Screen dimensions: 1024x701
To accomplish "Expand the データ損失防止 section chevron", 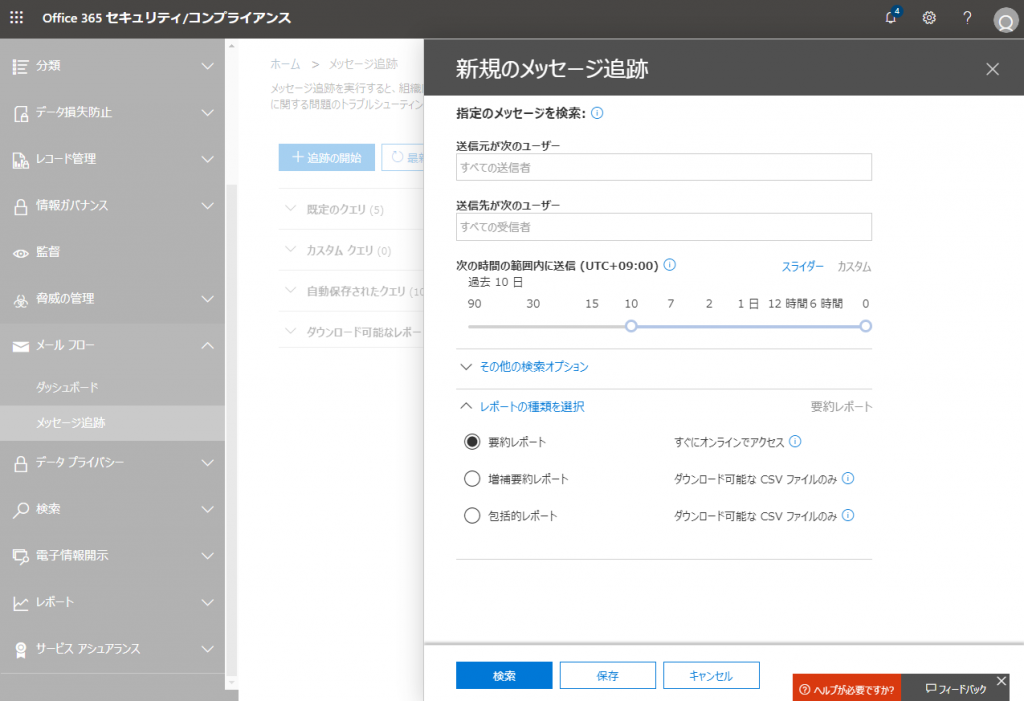I will (x=208, y=113).
